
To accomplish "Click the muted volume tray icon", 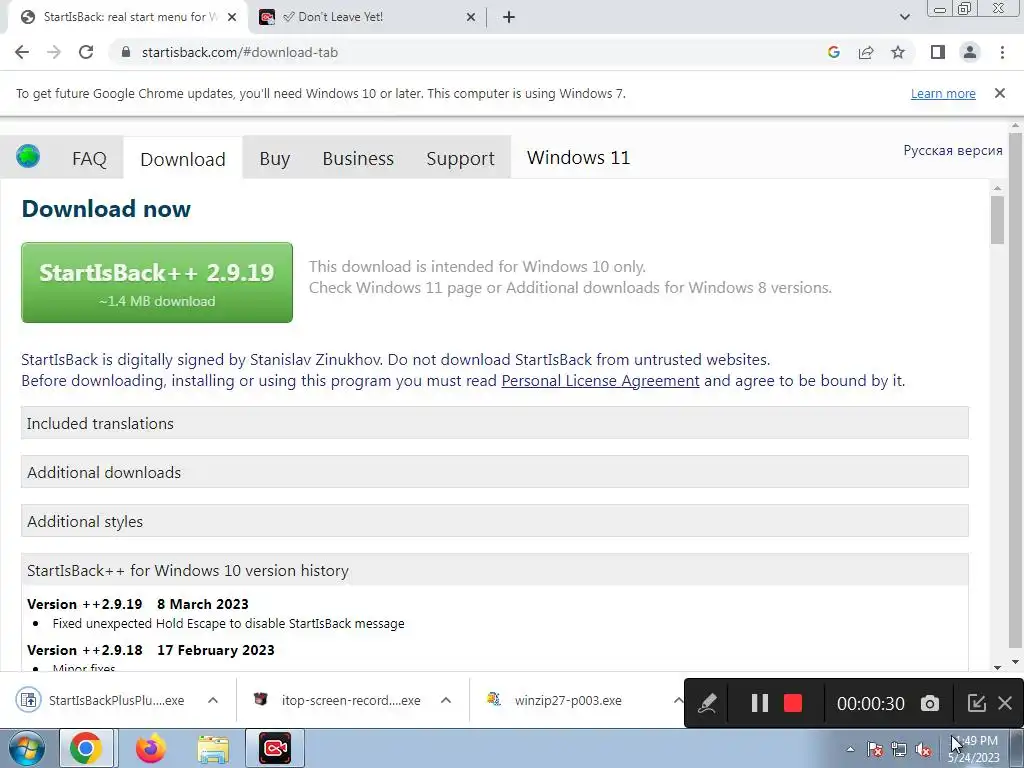I will pyautogui.click(x=923, y=749).
